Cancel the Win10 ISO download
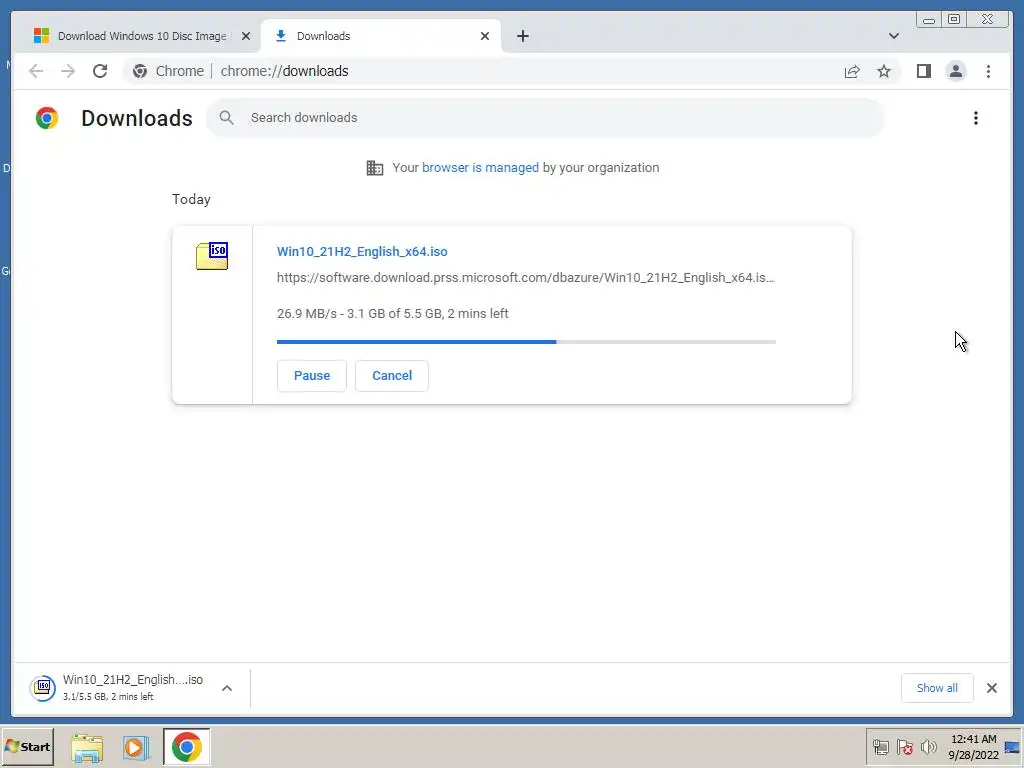 (392, 376)
